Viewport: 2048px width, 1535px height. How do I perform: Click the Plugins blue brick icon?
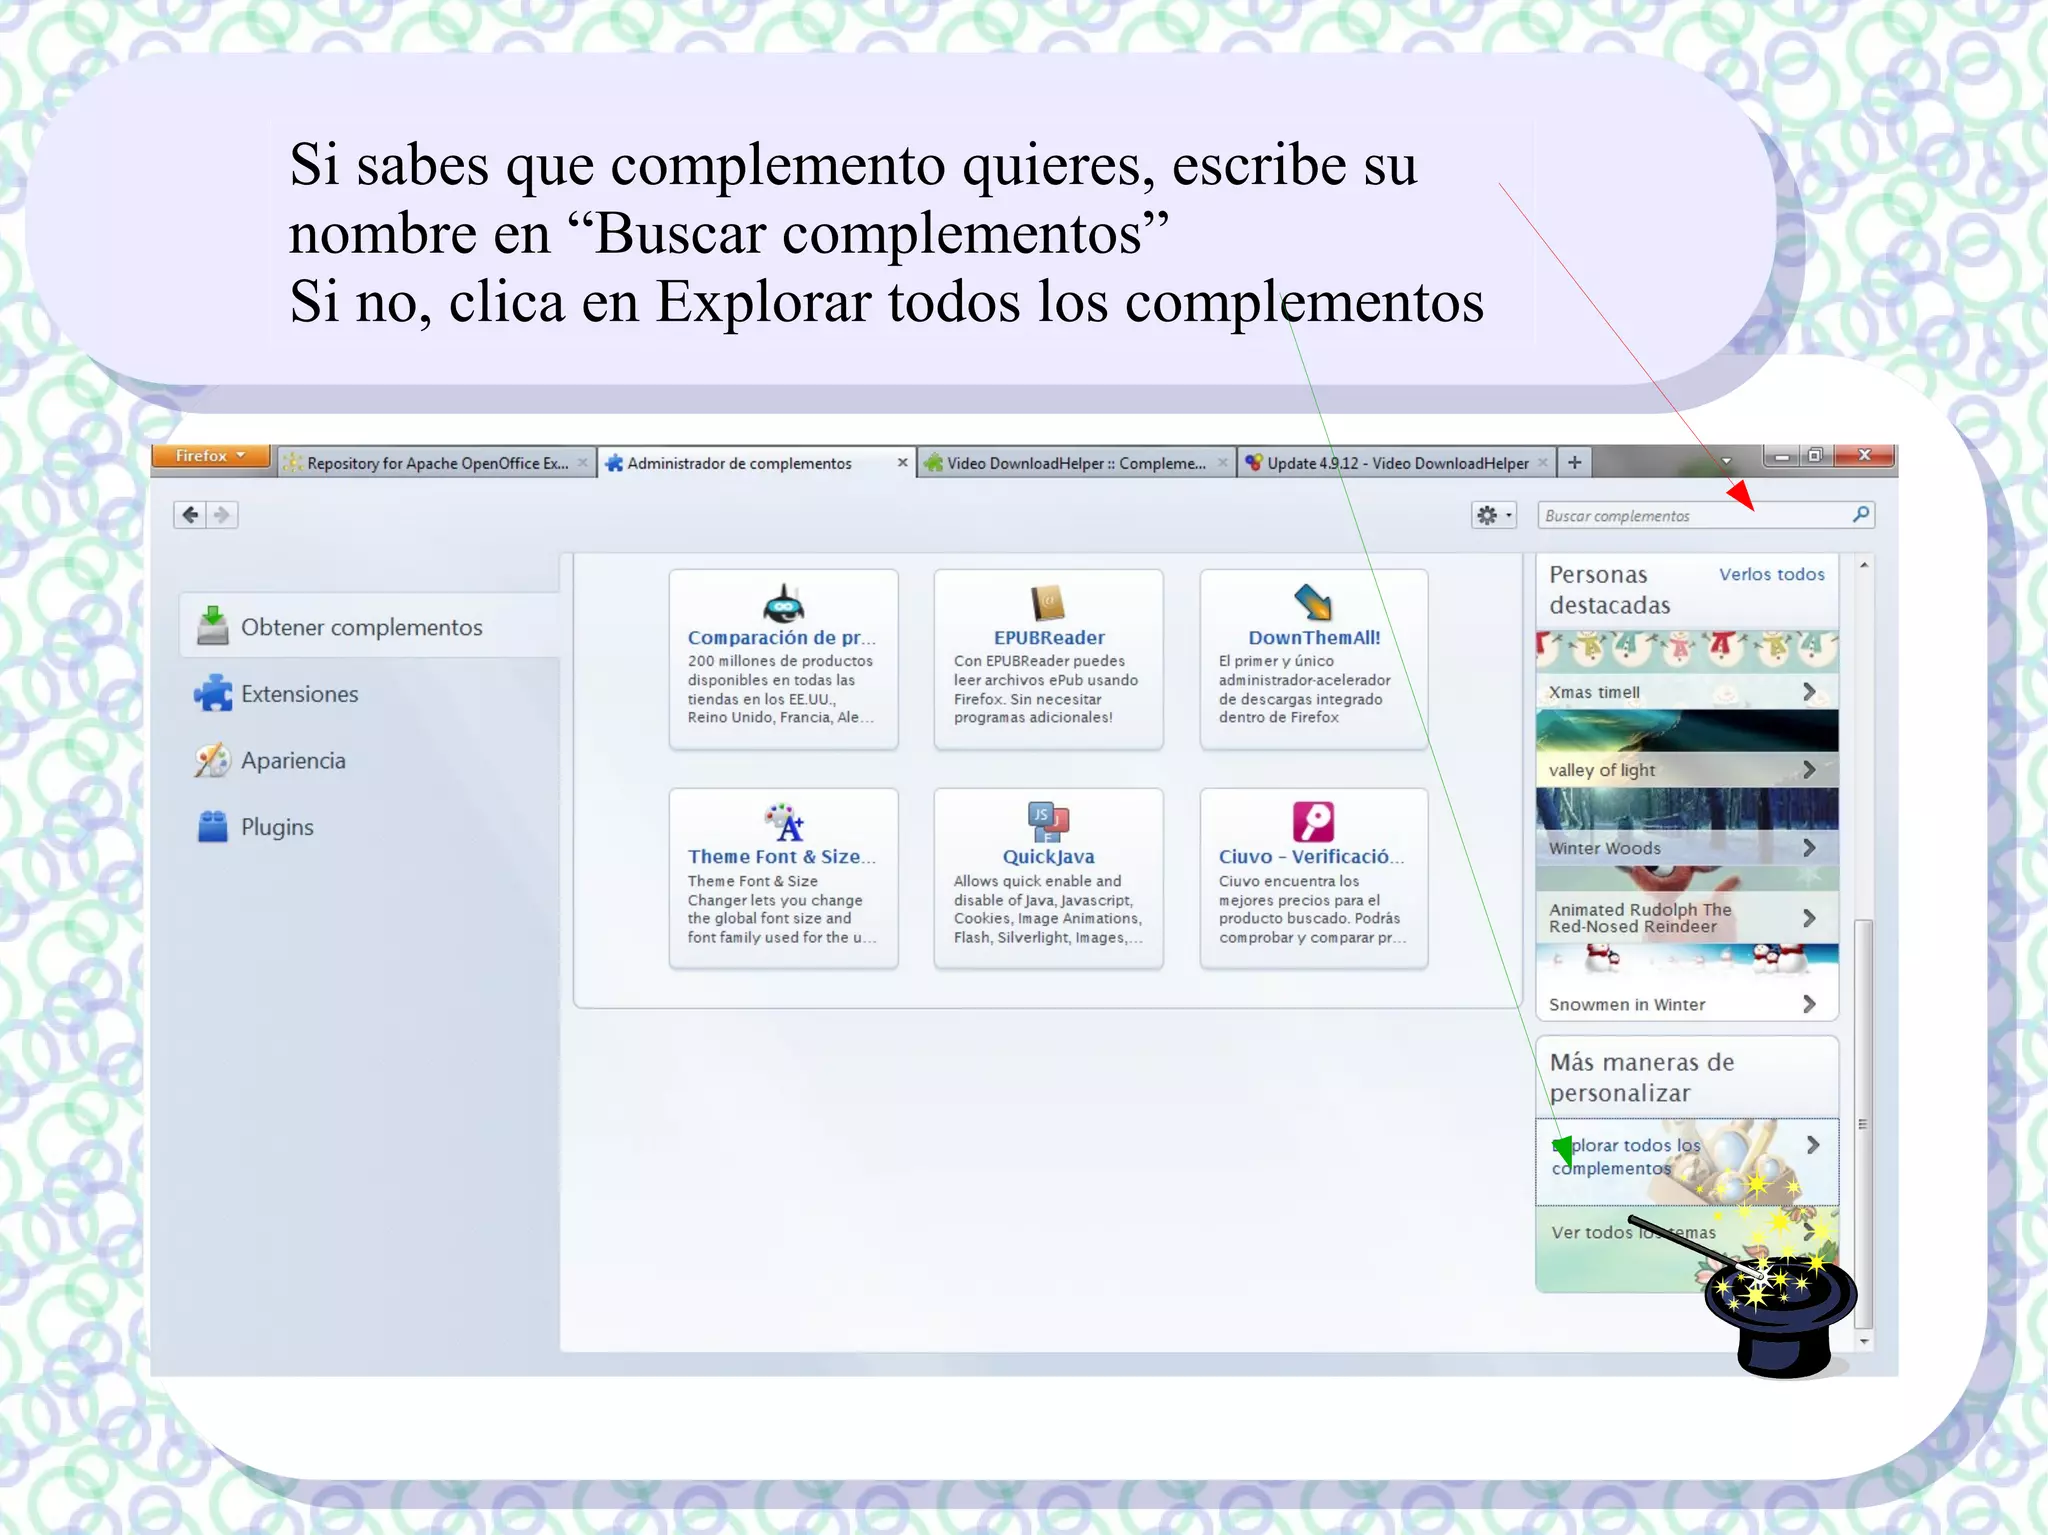tap(212, 827)
